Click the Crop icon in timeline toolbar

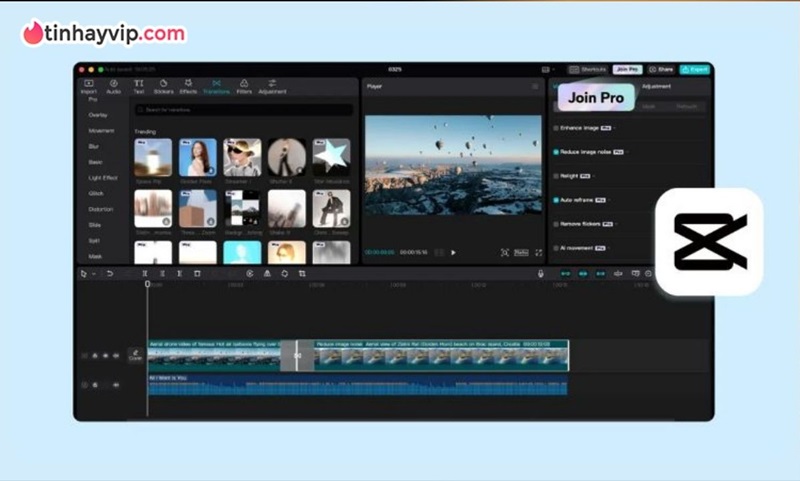click(x=302, y=274)
